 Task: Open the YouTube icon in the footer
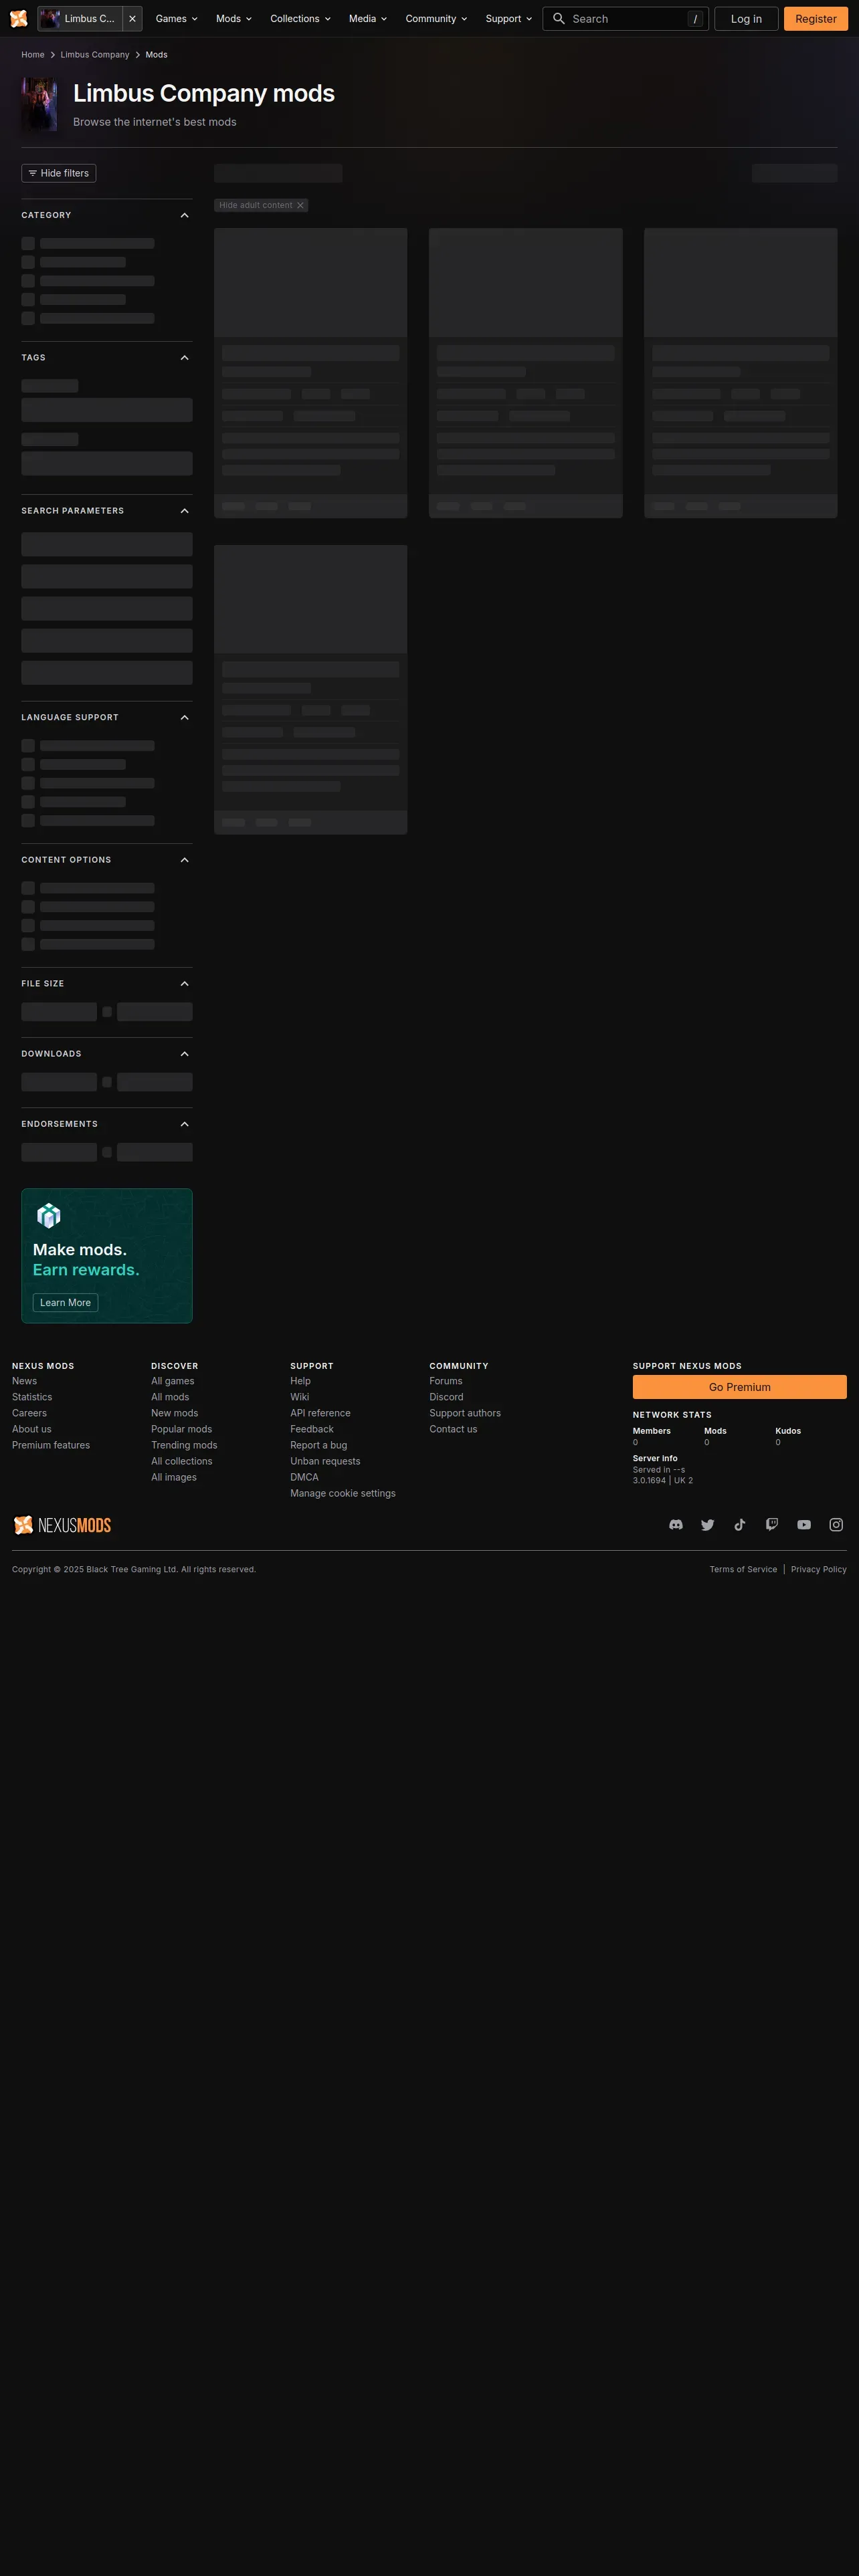coord(804,1525)
